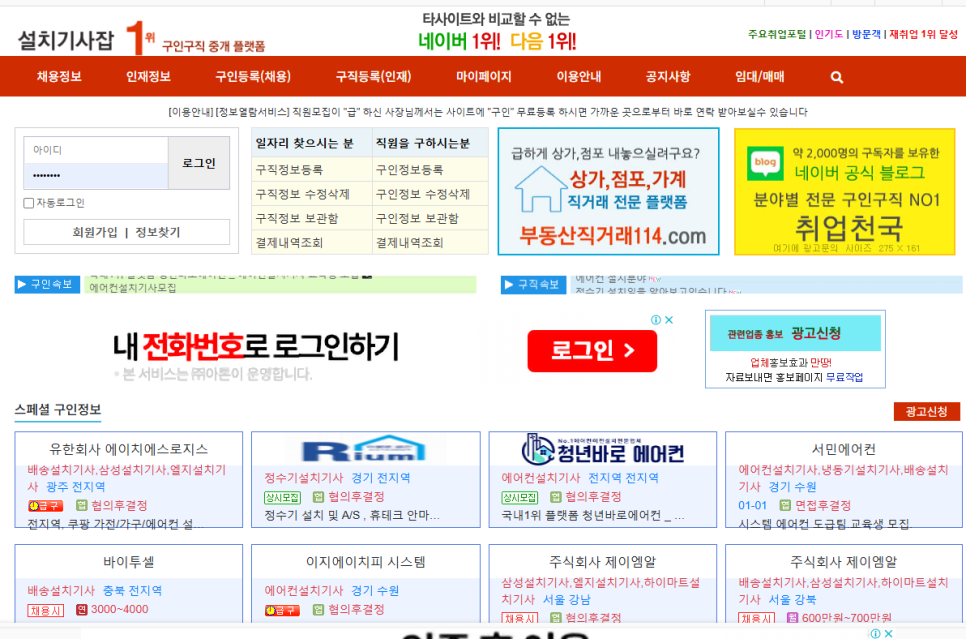Open 채용정보 menu
Screen dimensions: 966x639
coord(59,76)
